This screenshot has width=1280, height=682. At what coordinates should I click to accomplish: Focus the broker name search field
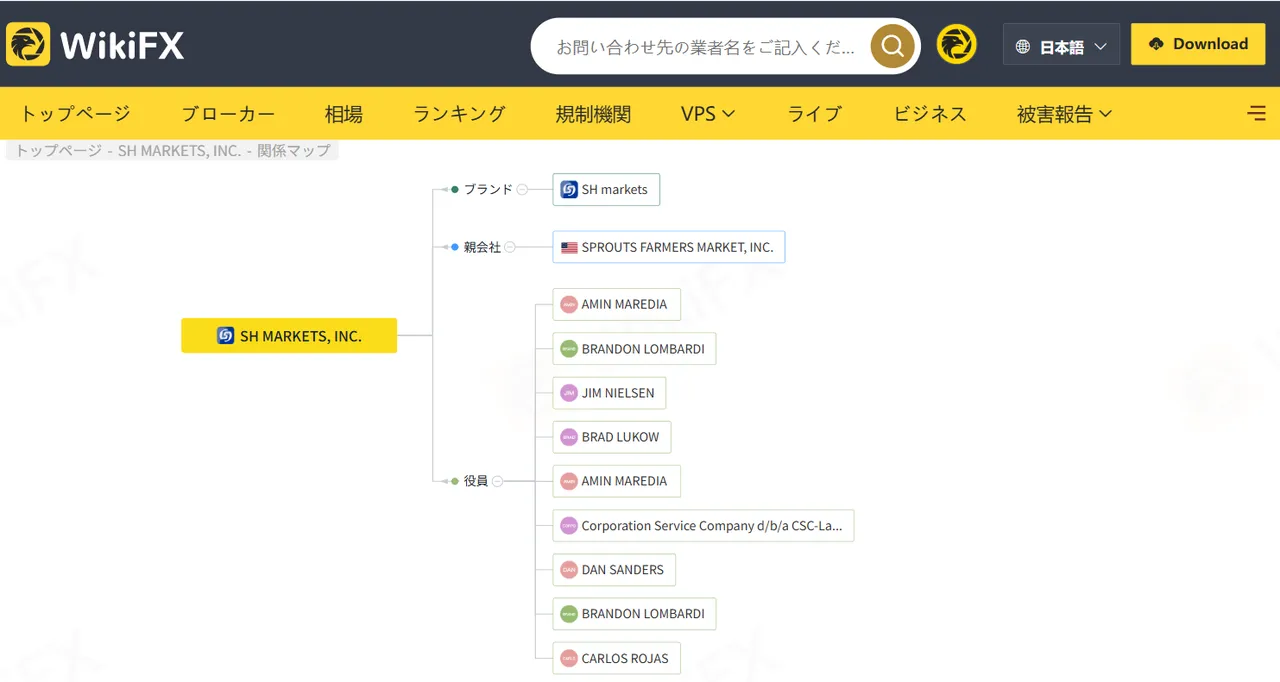pyautogui.click(x=705, y=46)
